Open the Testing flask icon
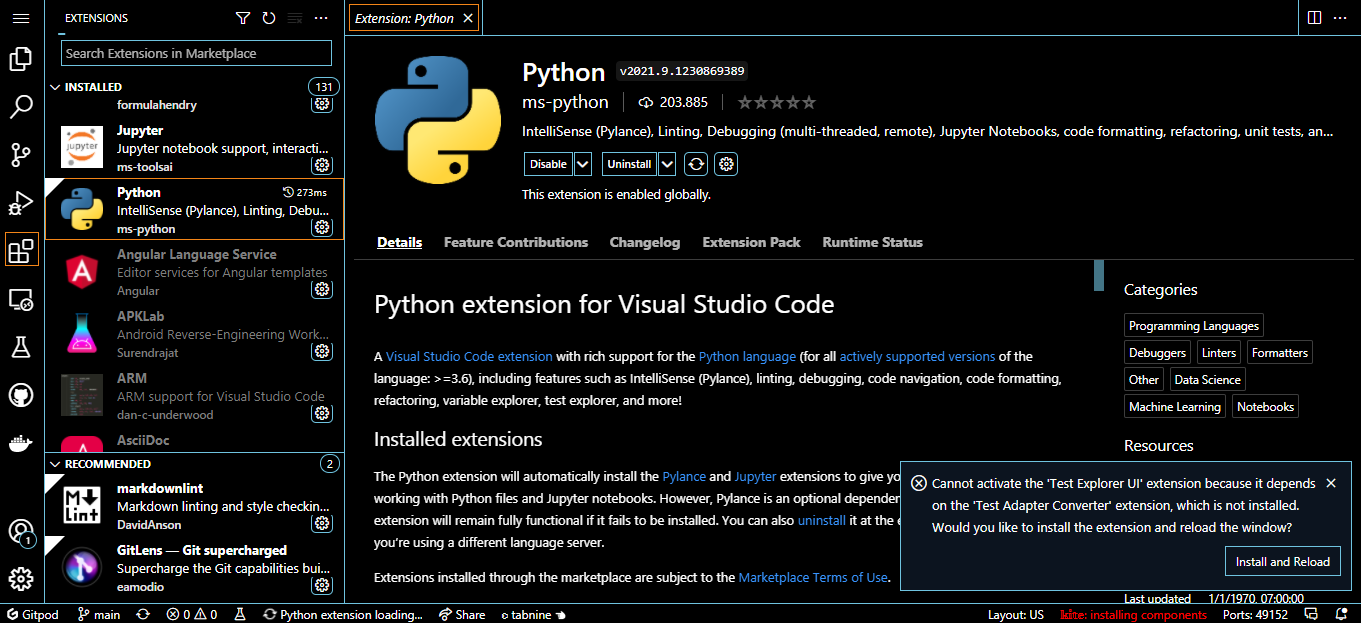The width and height of the screenshot is (1361, 623). tap(21, 347)
